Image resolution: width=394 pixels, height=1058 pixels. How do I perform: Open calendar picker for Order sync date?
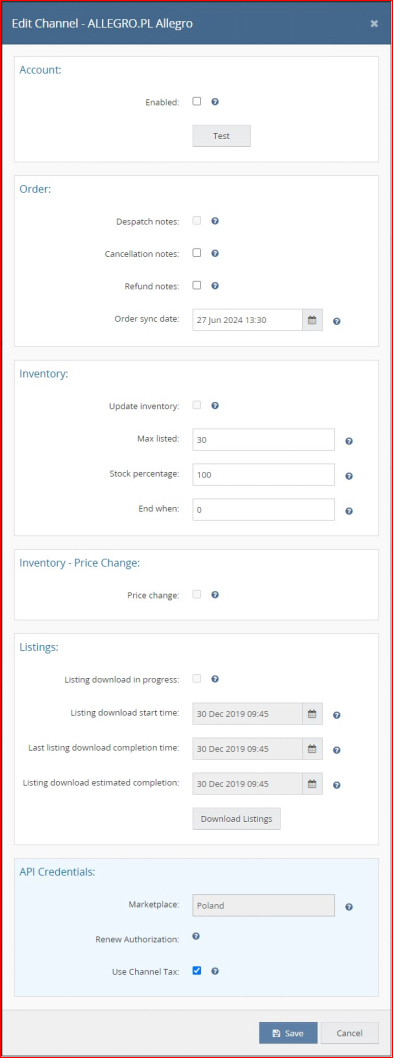[312, 321]
